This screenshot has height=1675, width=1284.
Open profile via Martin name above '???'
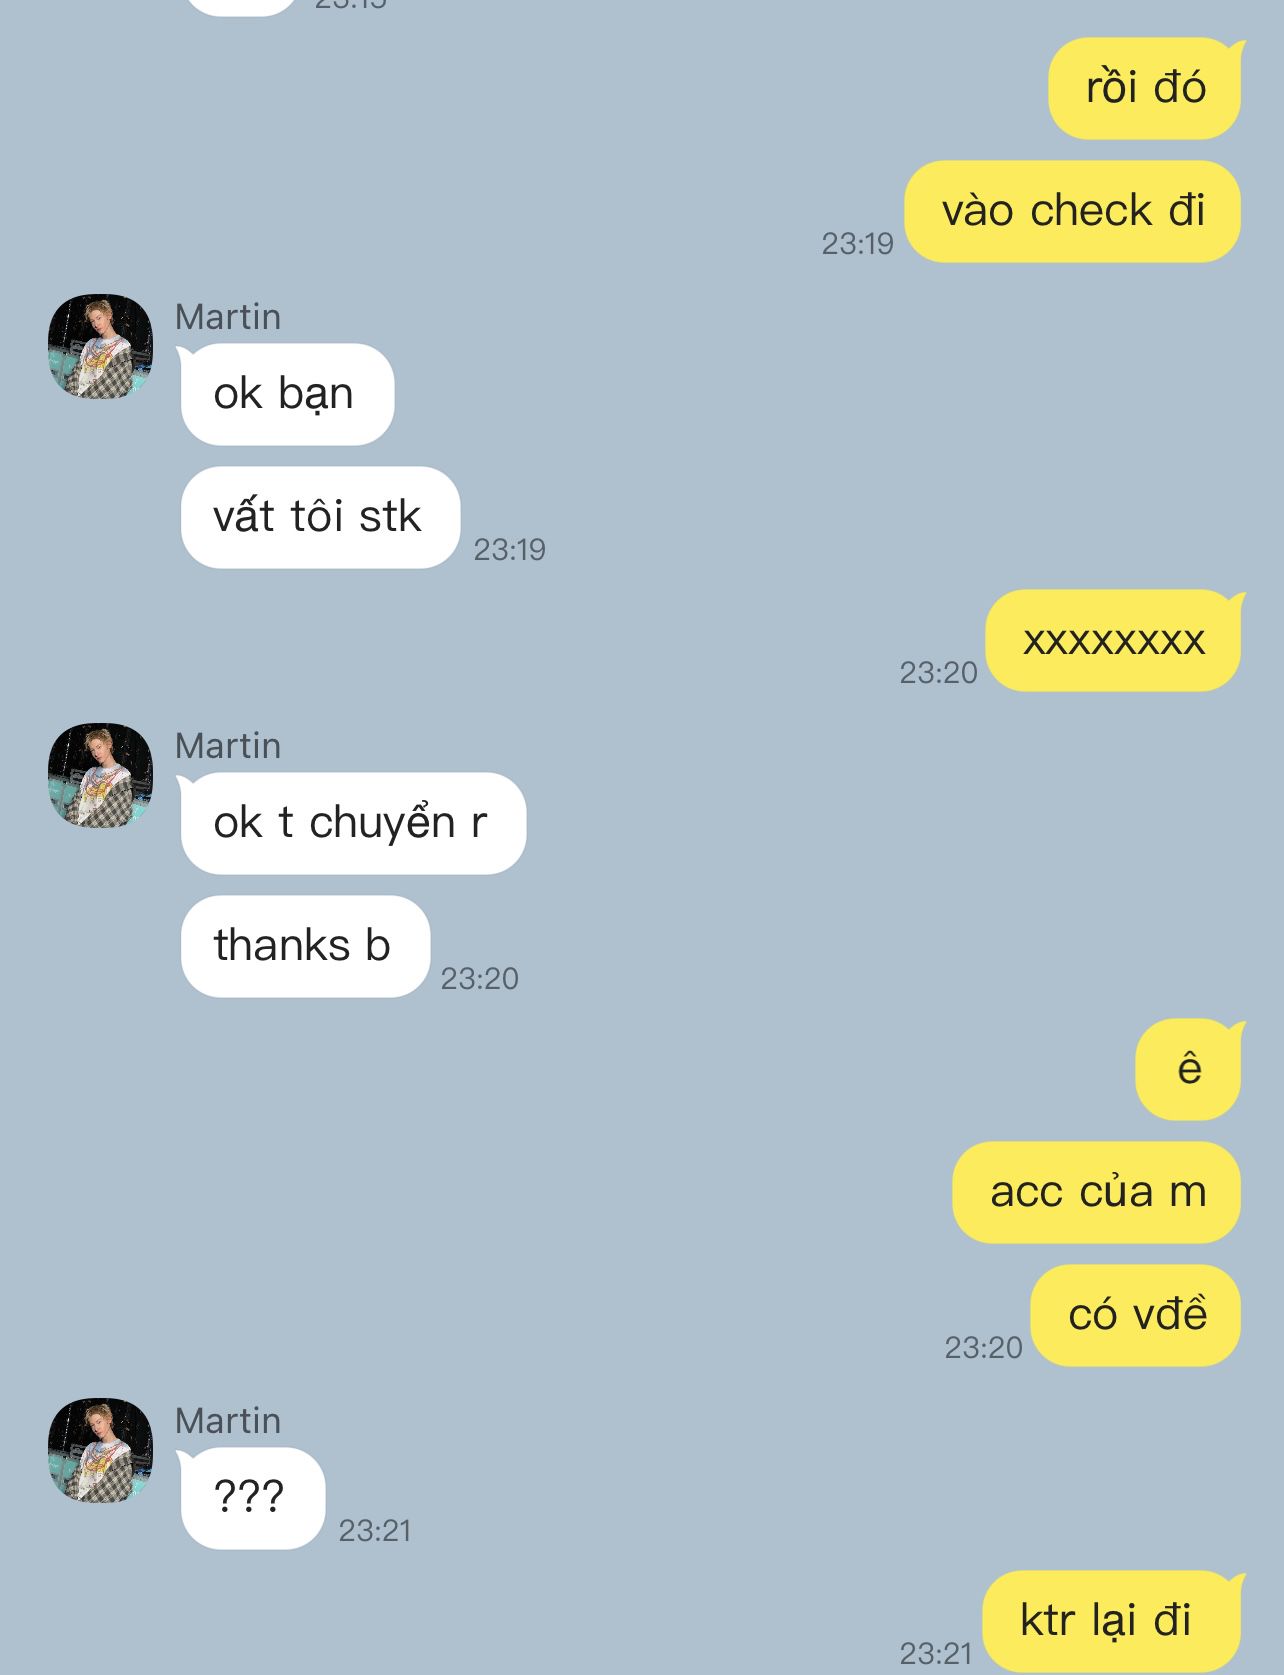[228, 1421]
